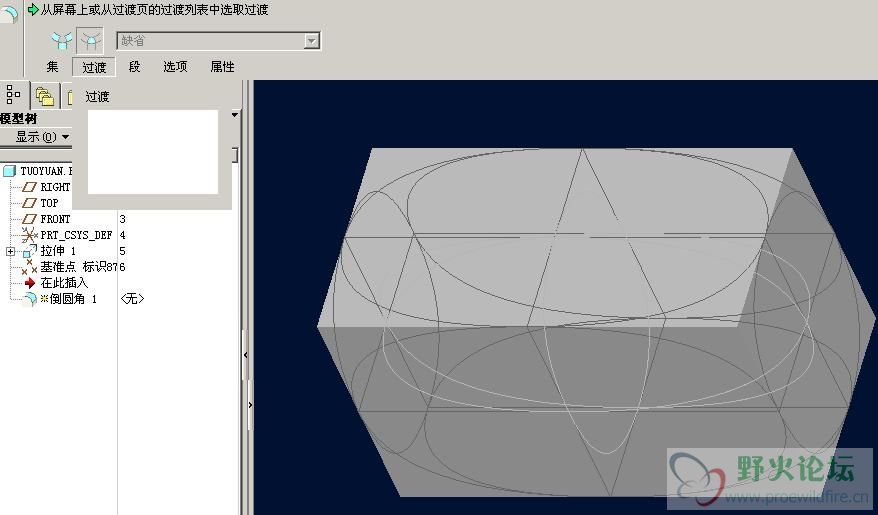Click the feature number 5 cell
This screenshot has height=515, width=878.
tap(123, 251)
